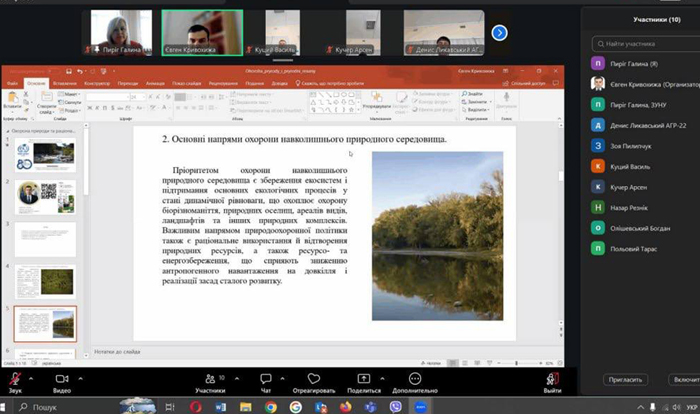Click Створити слайд new slide button
This screenshot has height=414, width=700.
[46, 102]
